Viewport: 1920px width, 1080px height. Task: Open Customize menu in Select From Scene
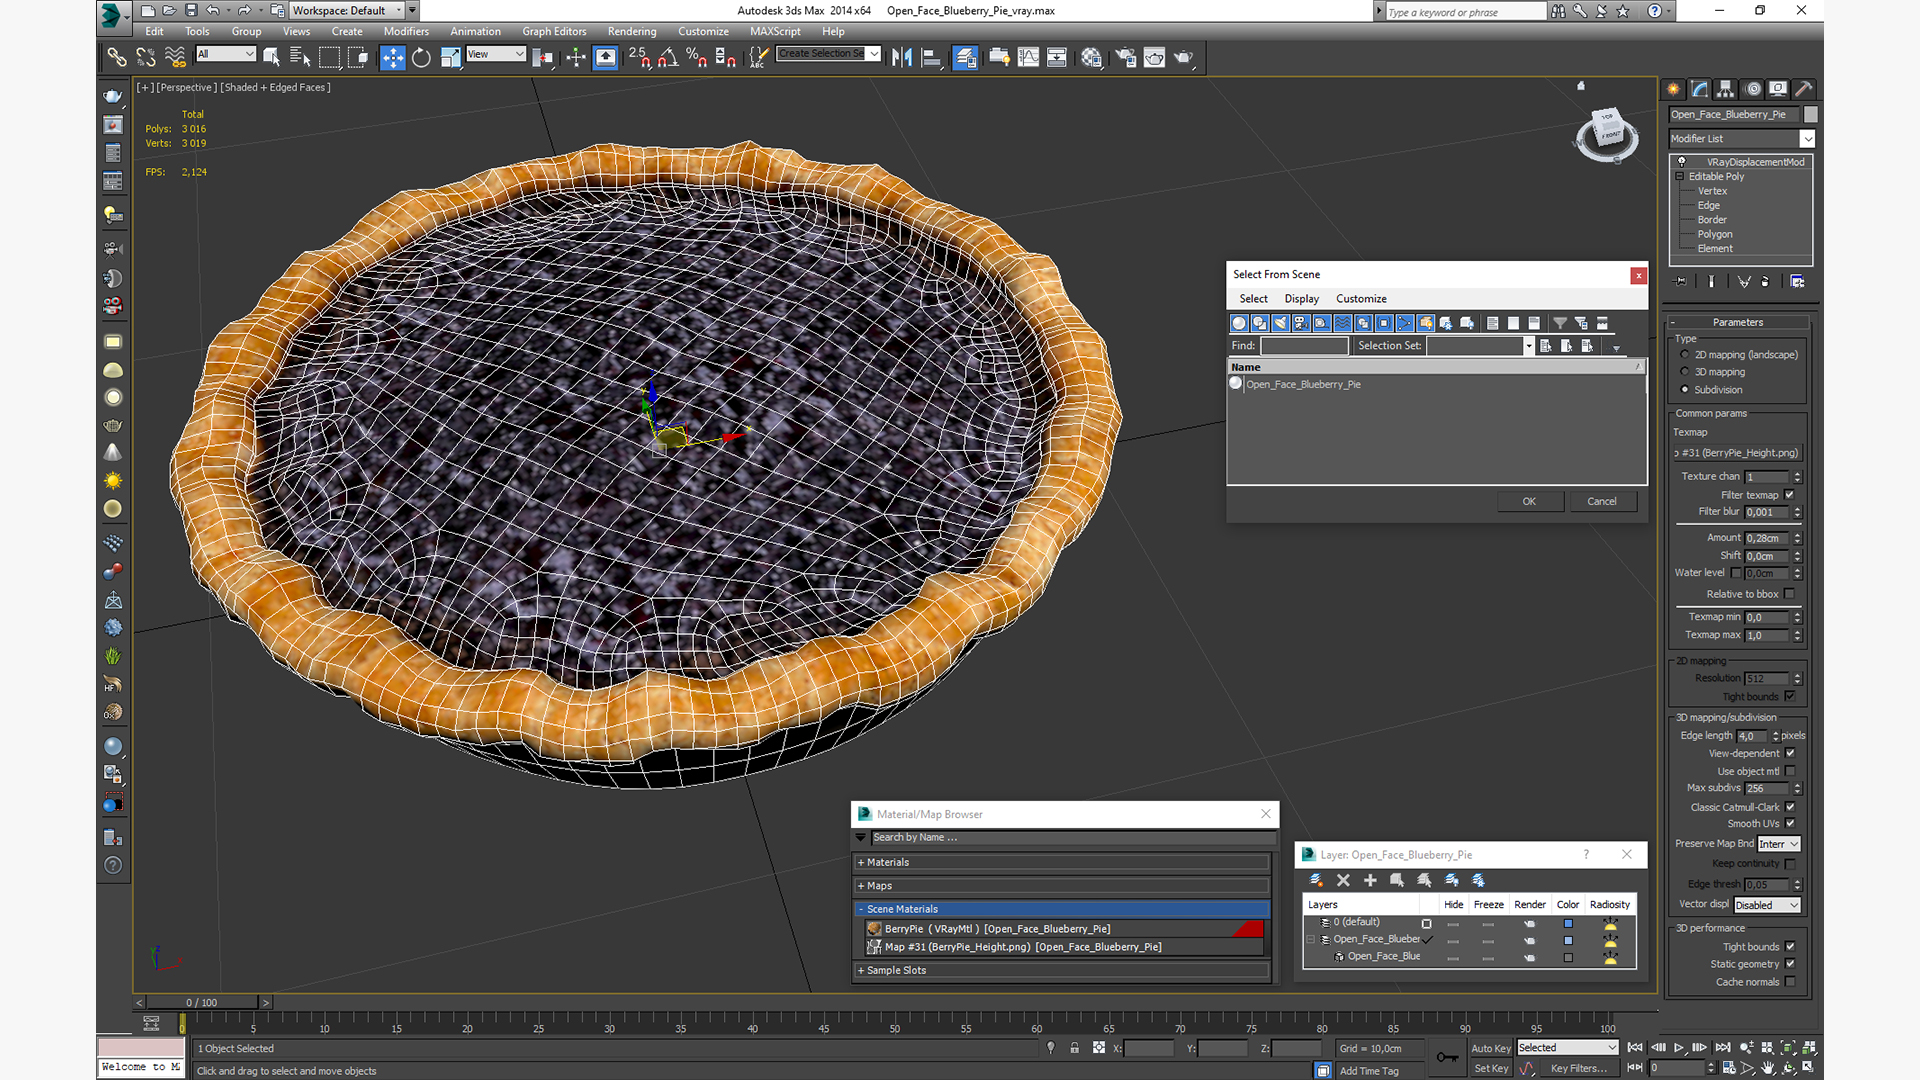(1361, 299)
